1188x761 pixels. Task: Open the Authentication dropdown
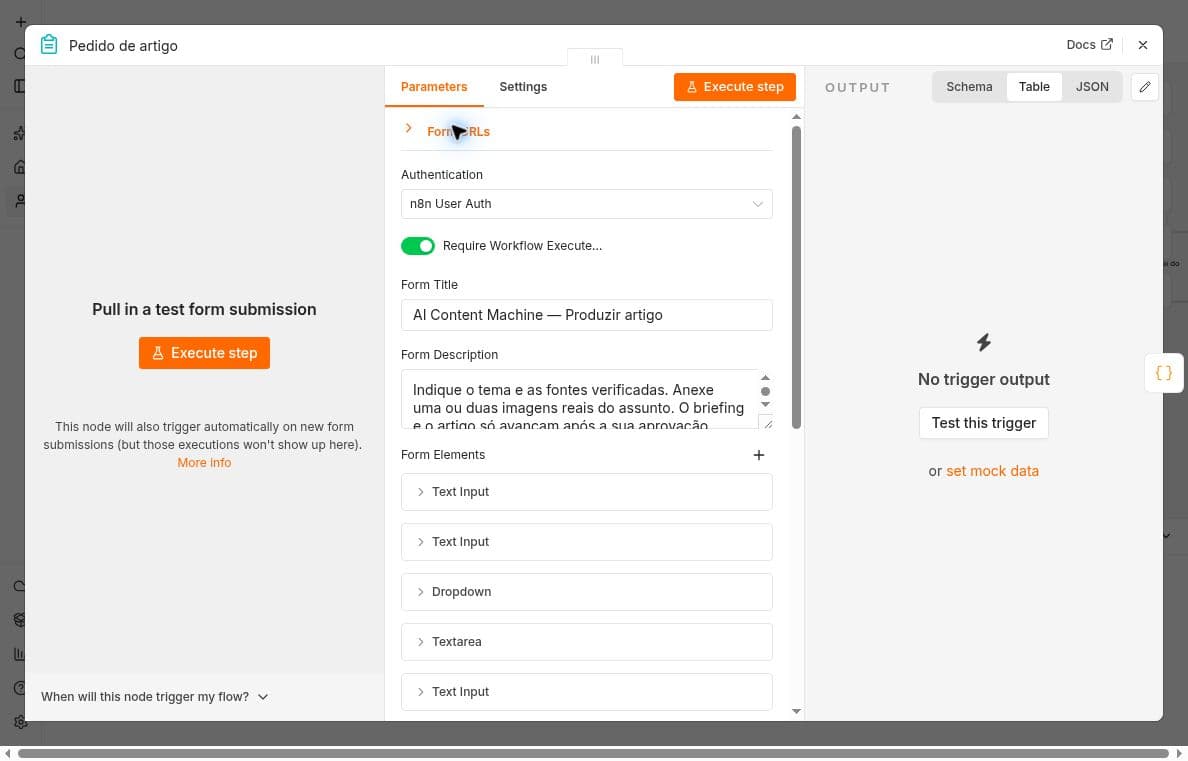coord(586,204)
